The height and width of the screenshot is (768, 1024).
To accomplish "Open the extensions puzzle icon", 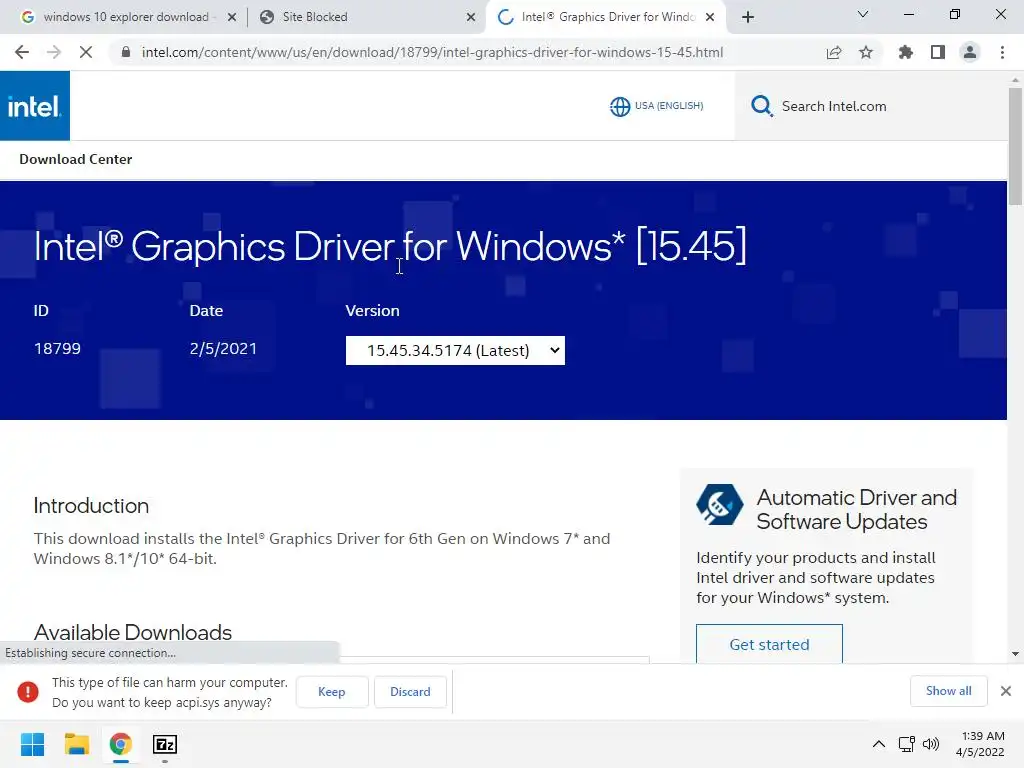I will point(906,52).
